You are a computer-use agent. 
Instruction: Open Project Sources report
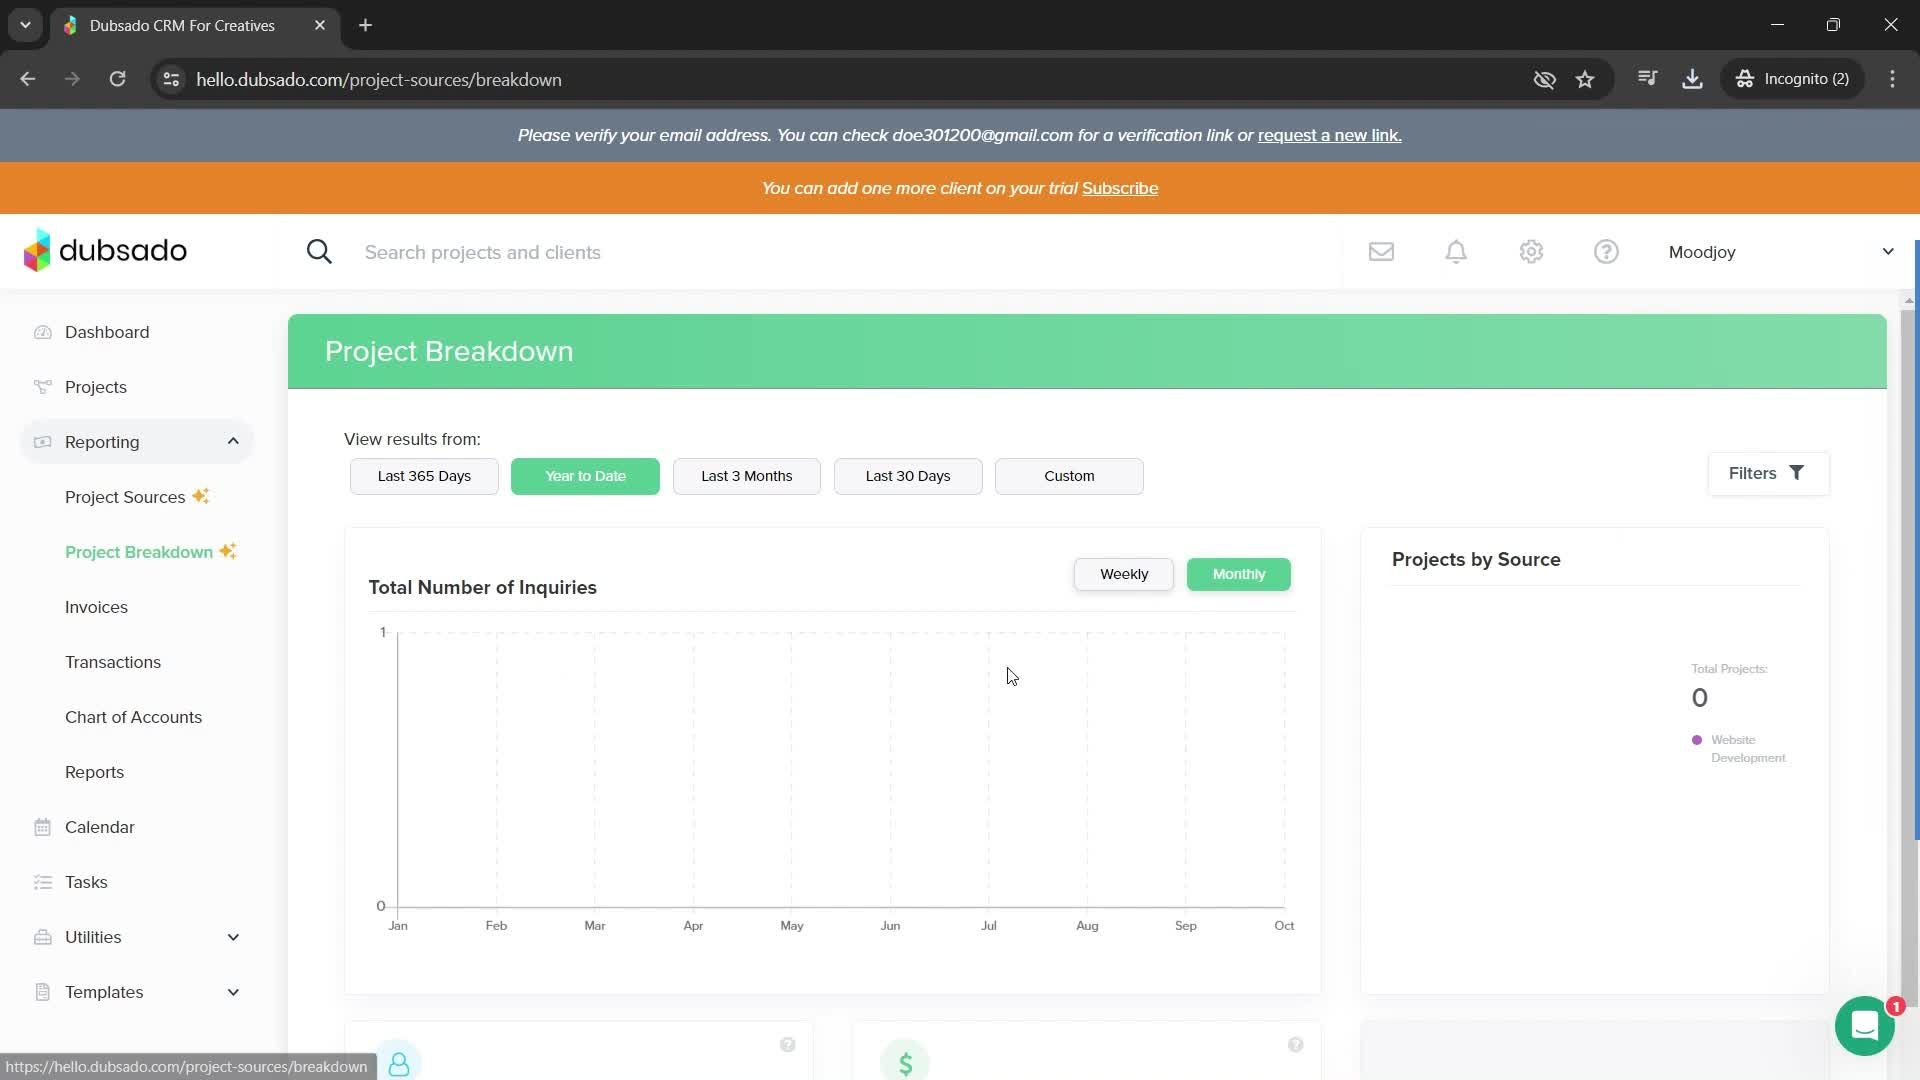(125, 497)
